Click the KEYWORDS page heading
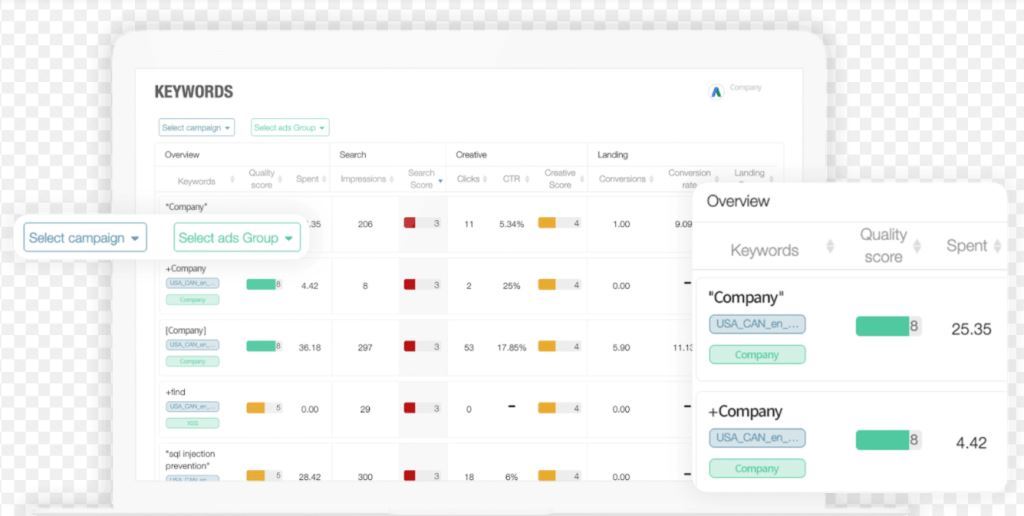This screenshot has width=1024, height=516. pos(194,92)
